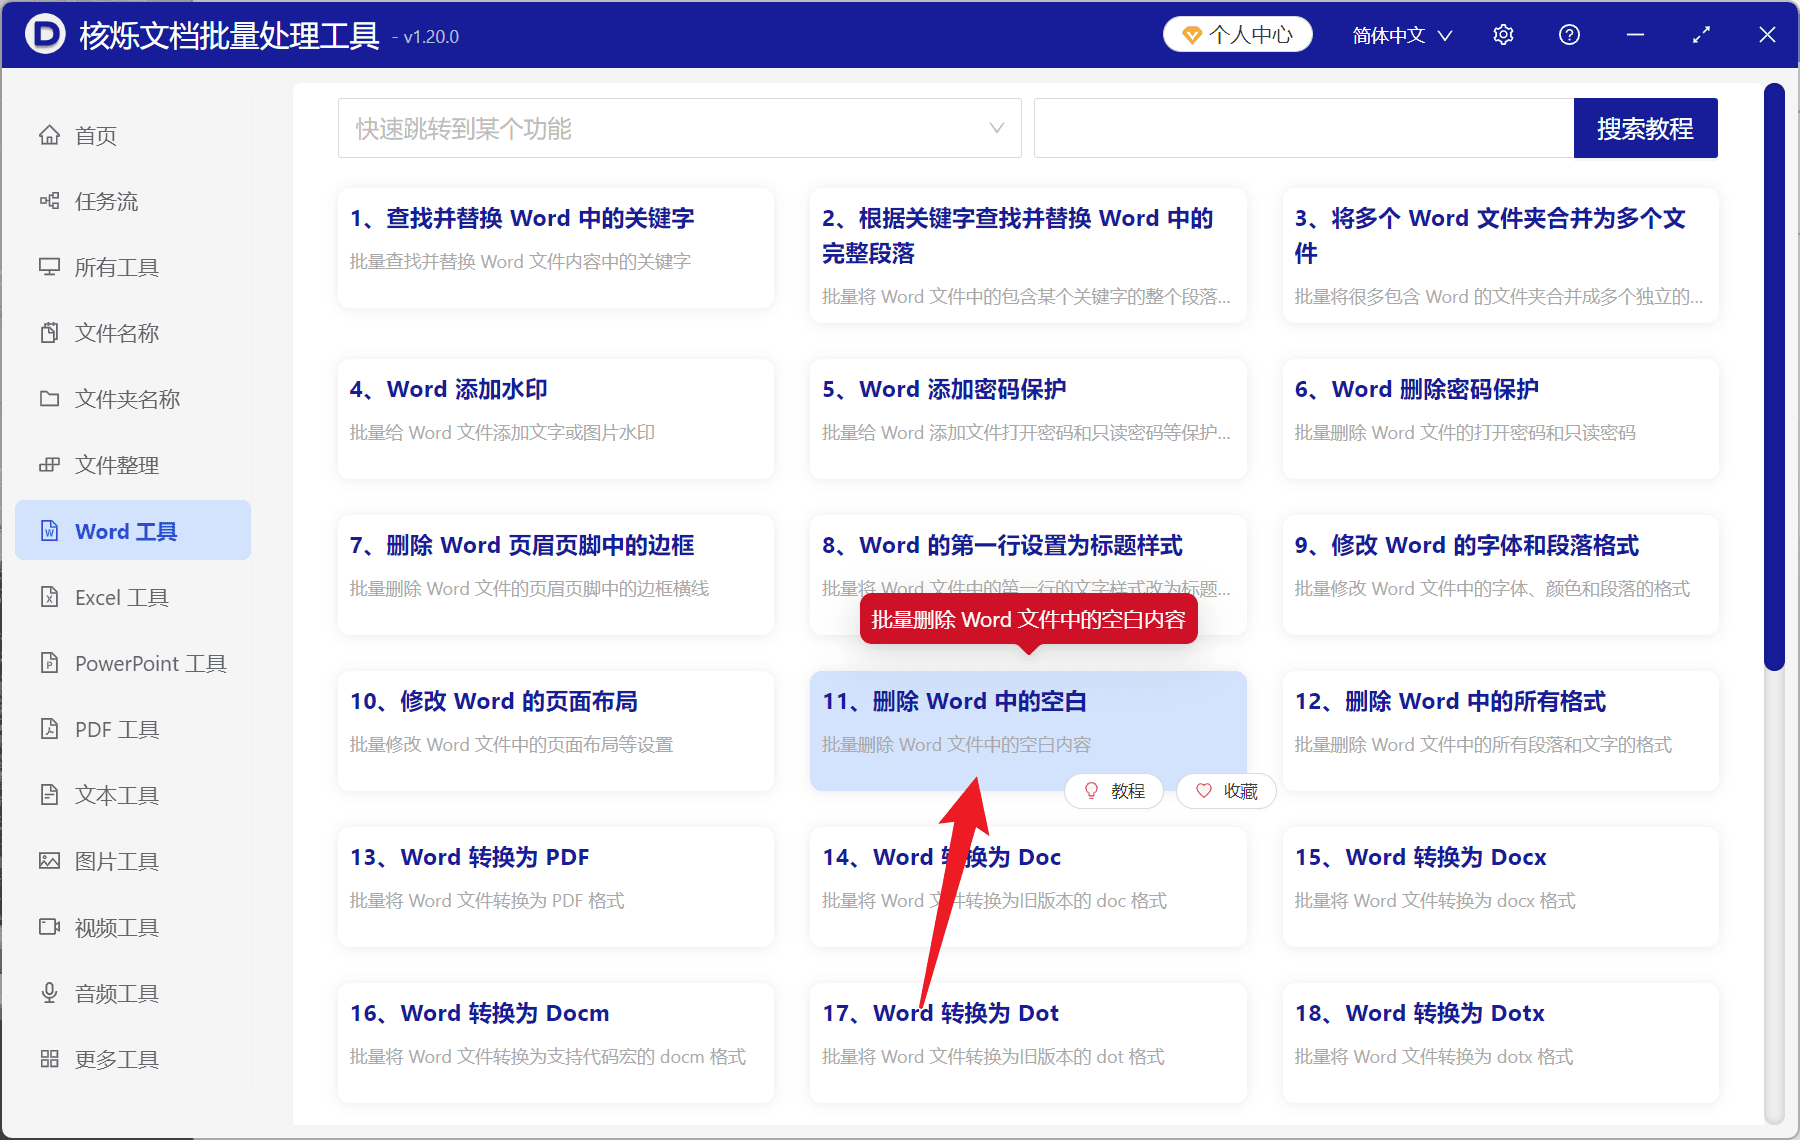Click the 任务流 workflow icon
The image size is (1800, 1140).
click(x=49, y=201)
